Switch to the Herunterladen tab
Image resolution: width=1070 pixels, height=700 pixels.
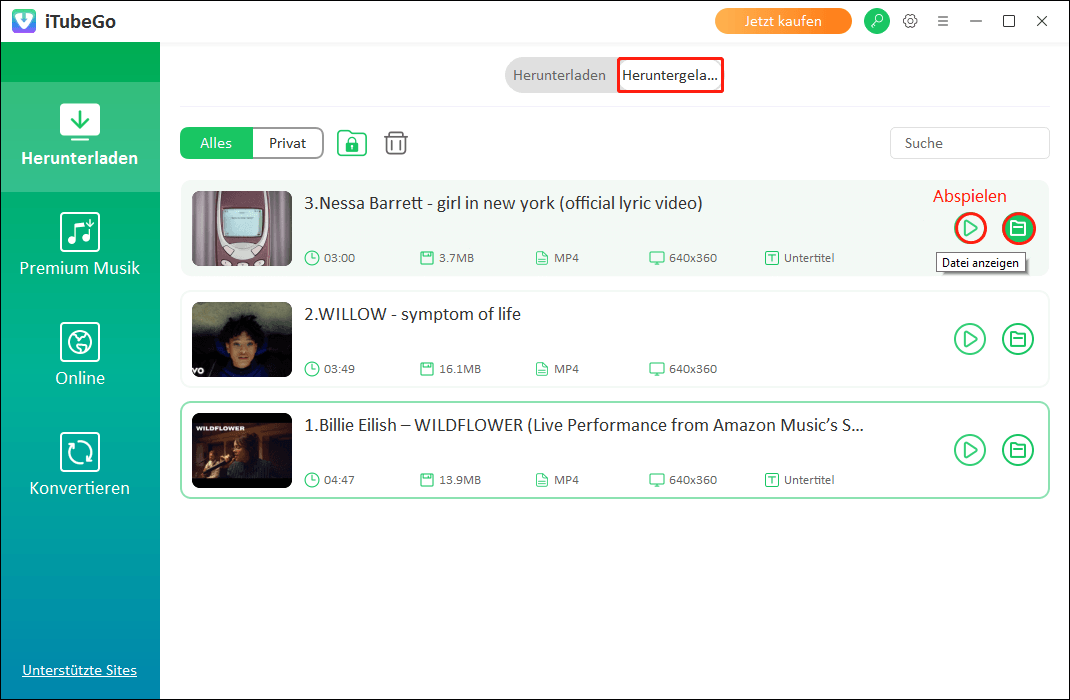coord(560,75)
